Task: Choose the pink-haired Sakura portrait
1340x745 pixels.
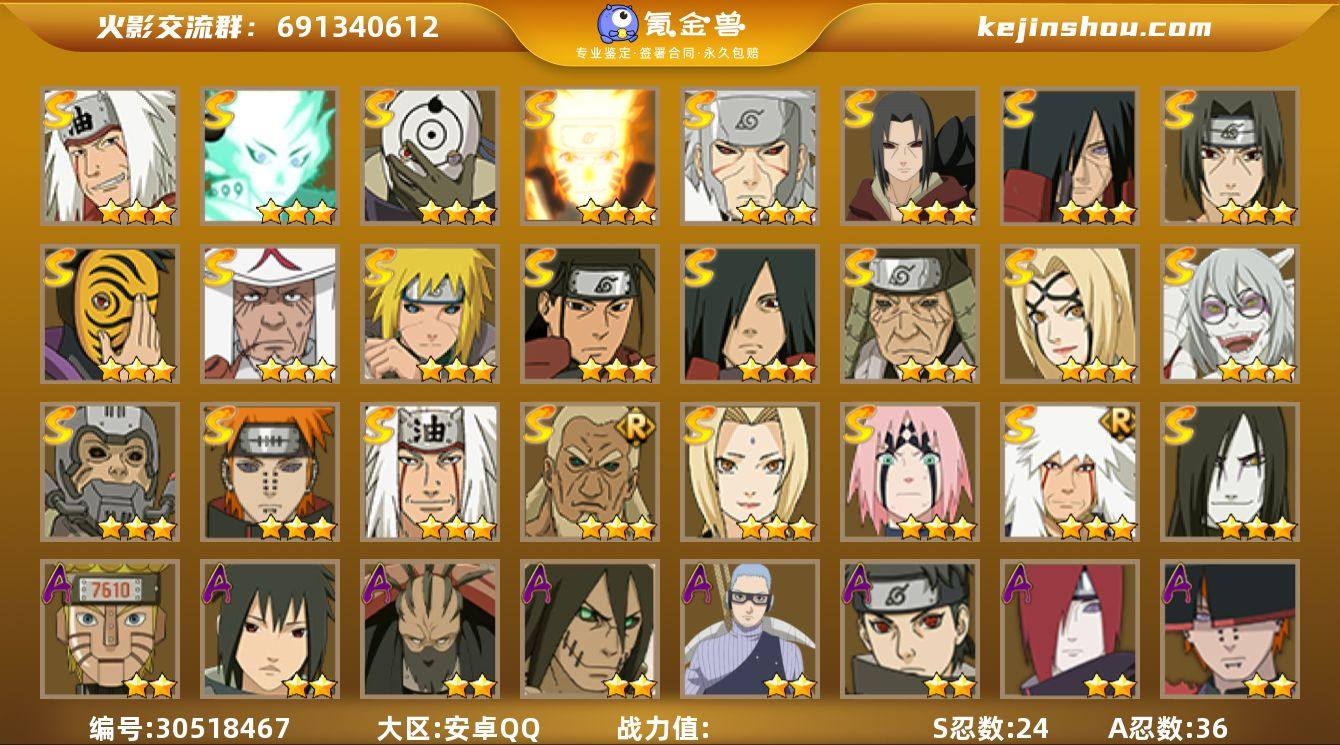Action: coord(910,472)
